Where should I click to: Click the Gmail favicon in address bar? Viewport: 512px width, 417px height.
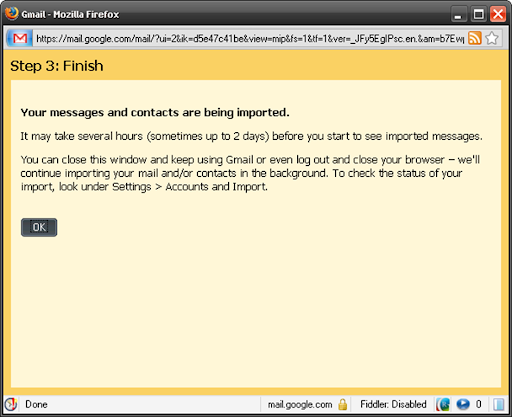[x=20, y=39]
